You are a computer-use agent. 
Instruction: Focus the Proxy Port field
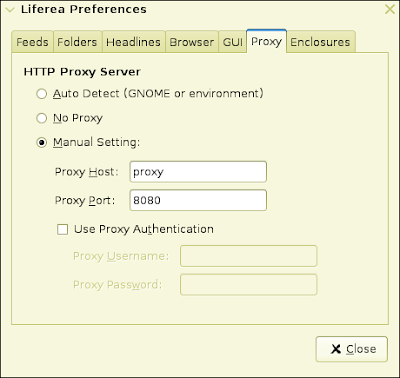point(198,200)
